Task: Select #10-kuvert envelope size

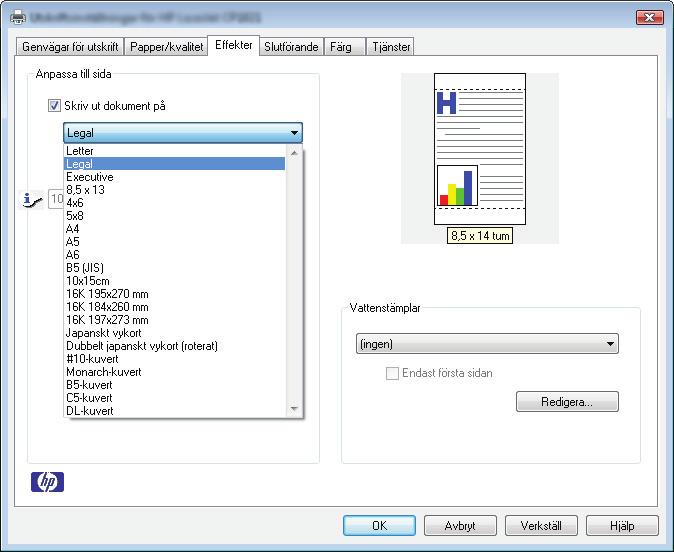Action: (175, 359)
